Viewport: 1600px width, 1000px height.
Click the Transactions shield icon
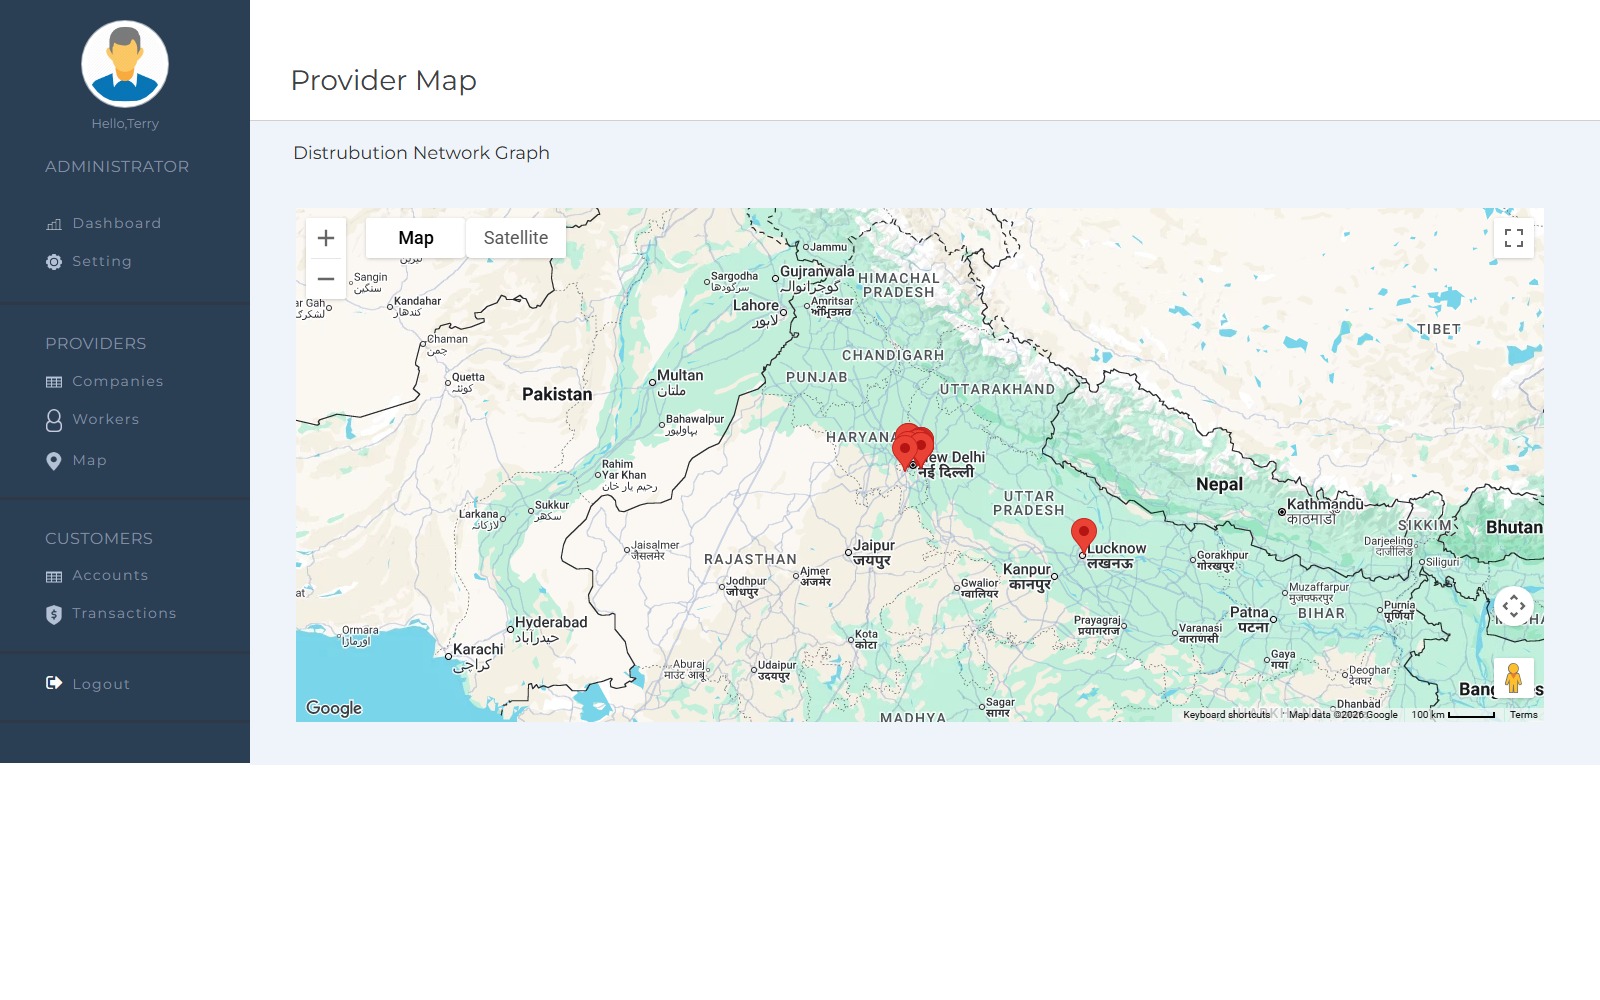pyautogui.click(x=54, y=614)
